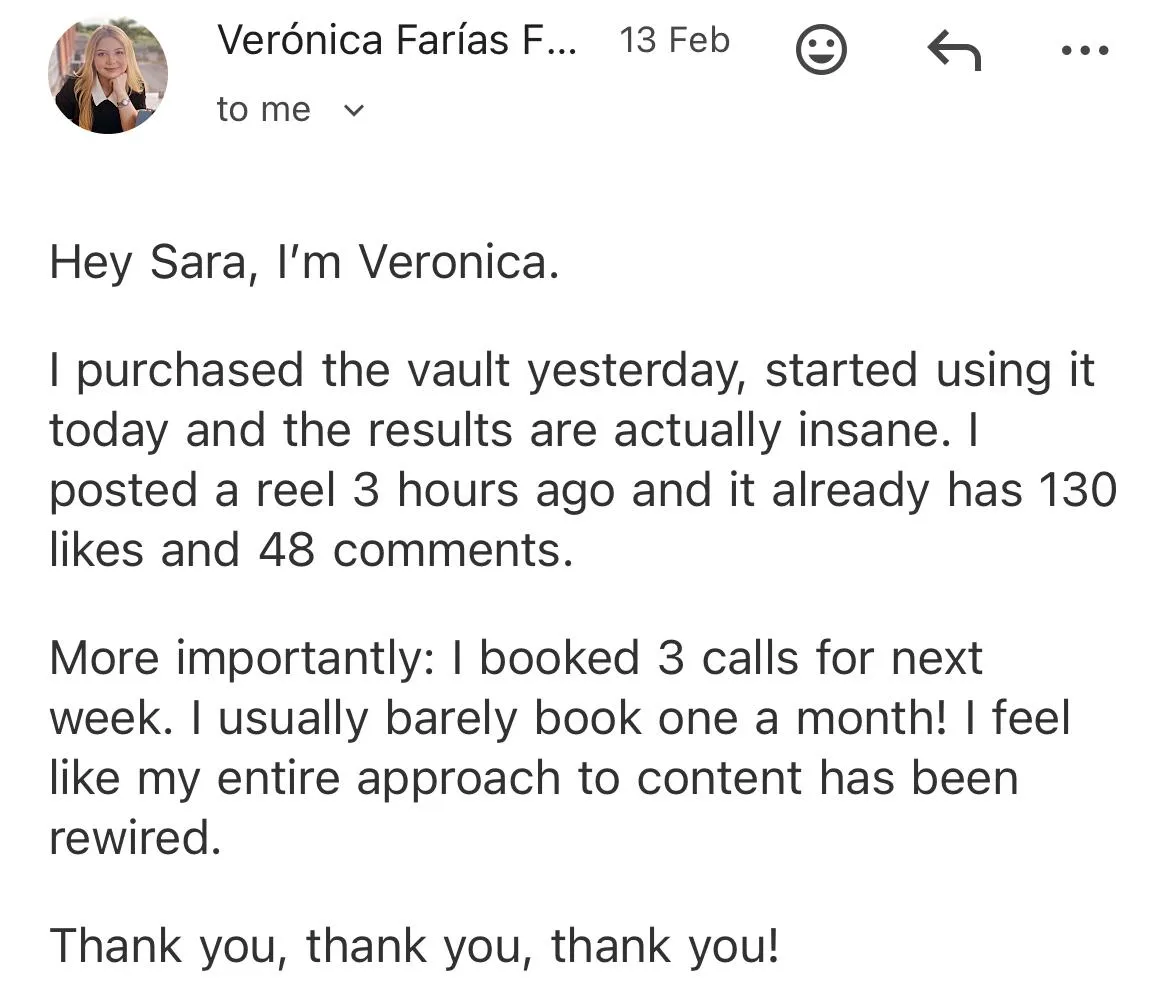1170x995 pixels.
Task: Click the closing line "Thank you, thank you, thank you!"
Action: click(413, 946)
